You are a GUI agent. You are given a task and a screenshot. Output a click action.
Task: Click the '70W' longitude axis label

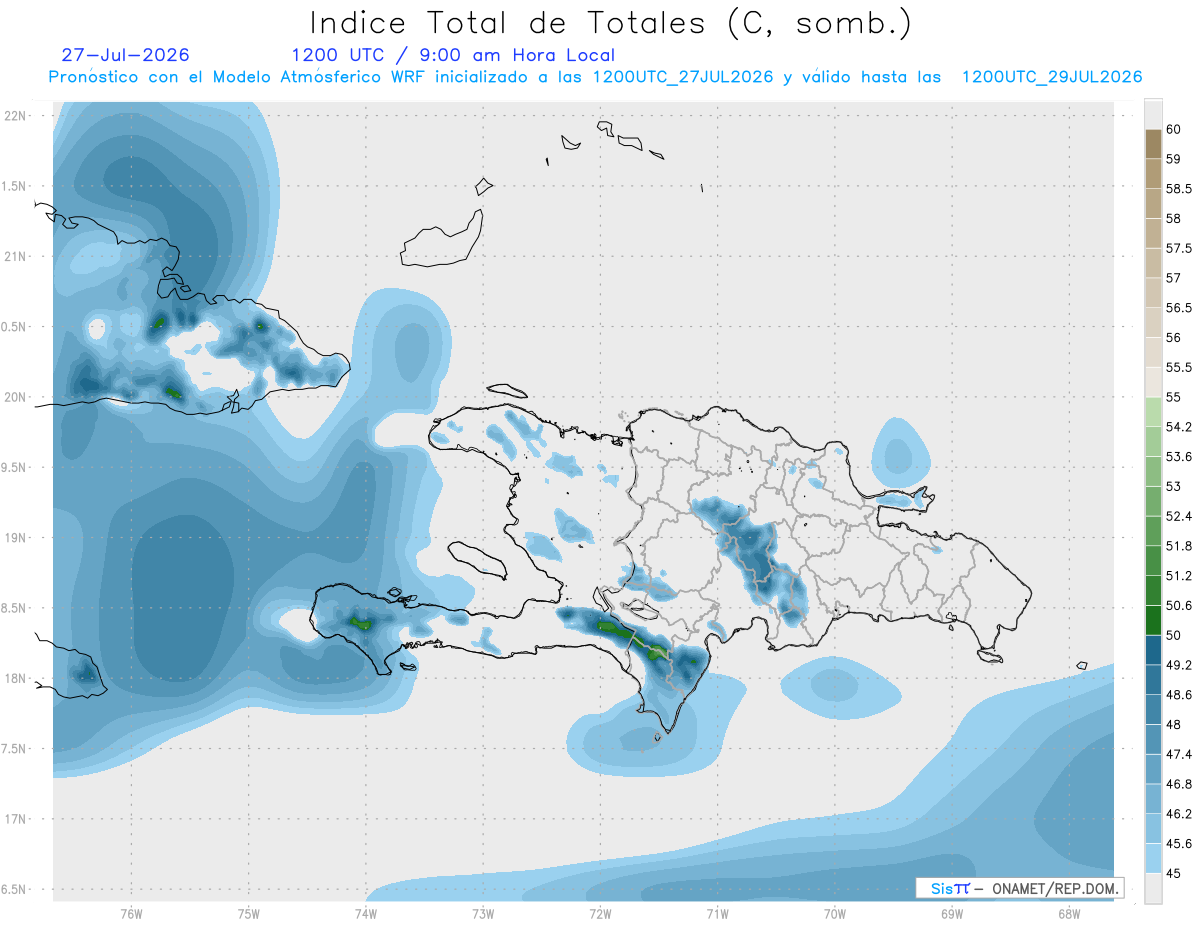point(835,913)
